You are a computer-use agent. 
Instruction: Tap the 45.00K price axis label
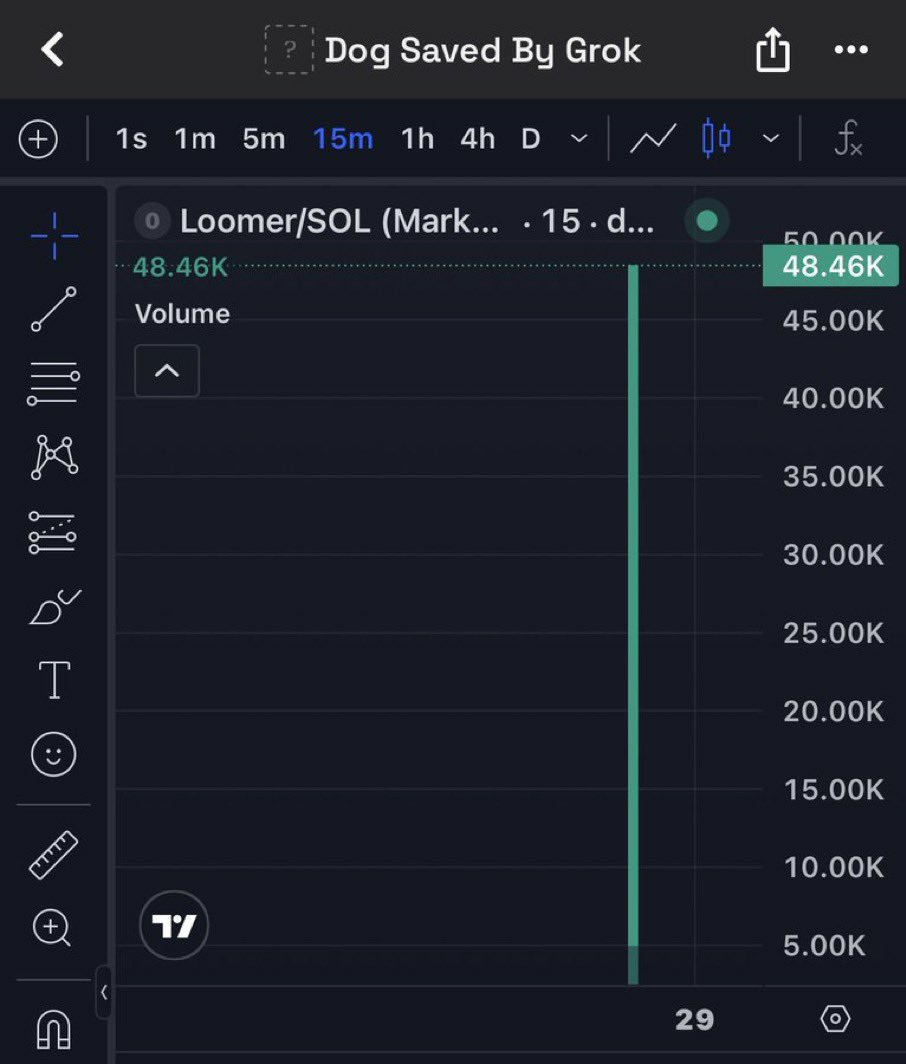(833, 320)
